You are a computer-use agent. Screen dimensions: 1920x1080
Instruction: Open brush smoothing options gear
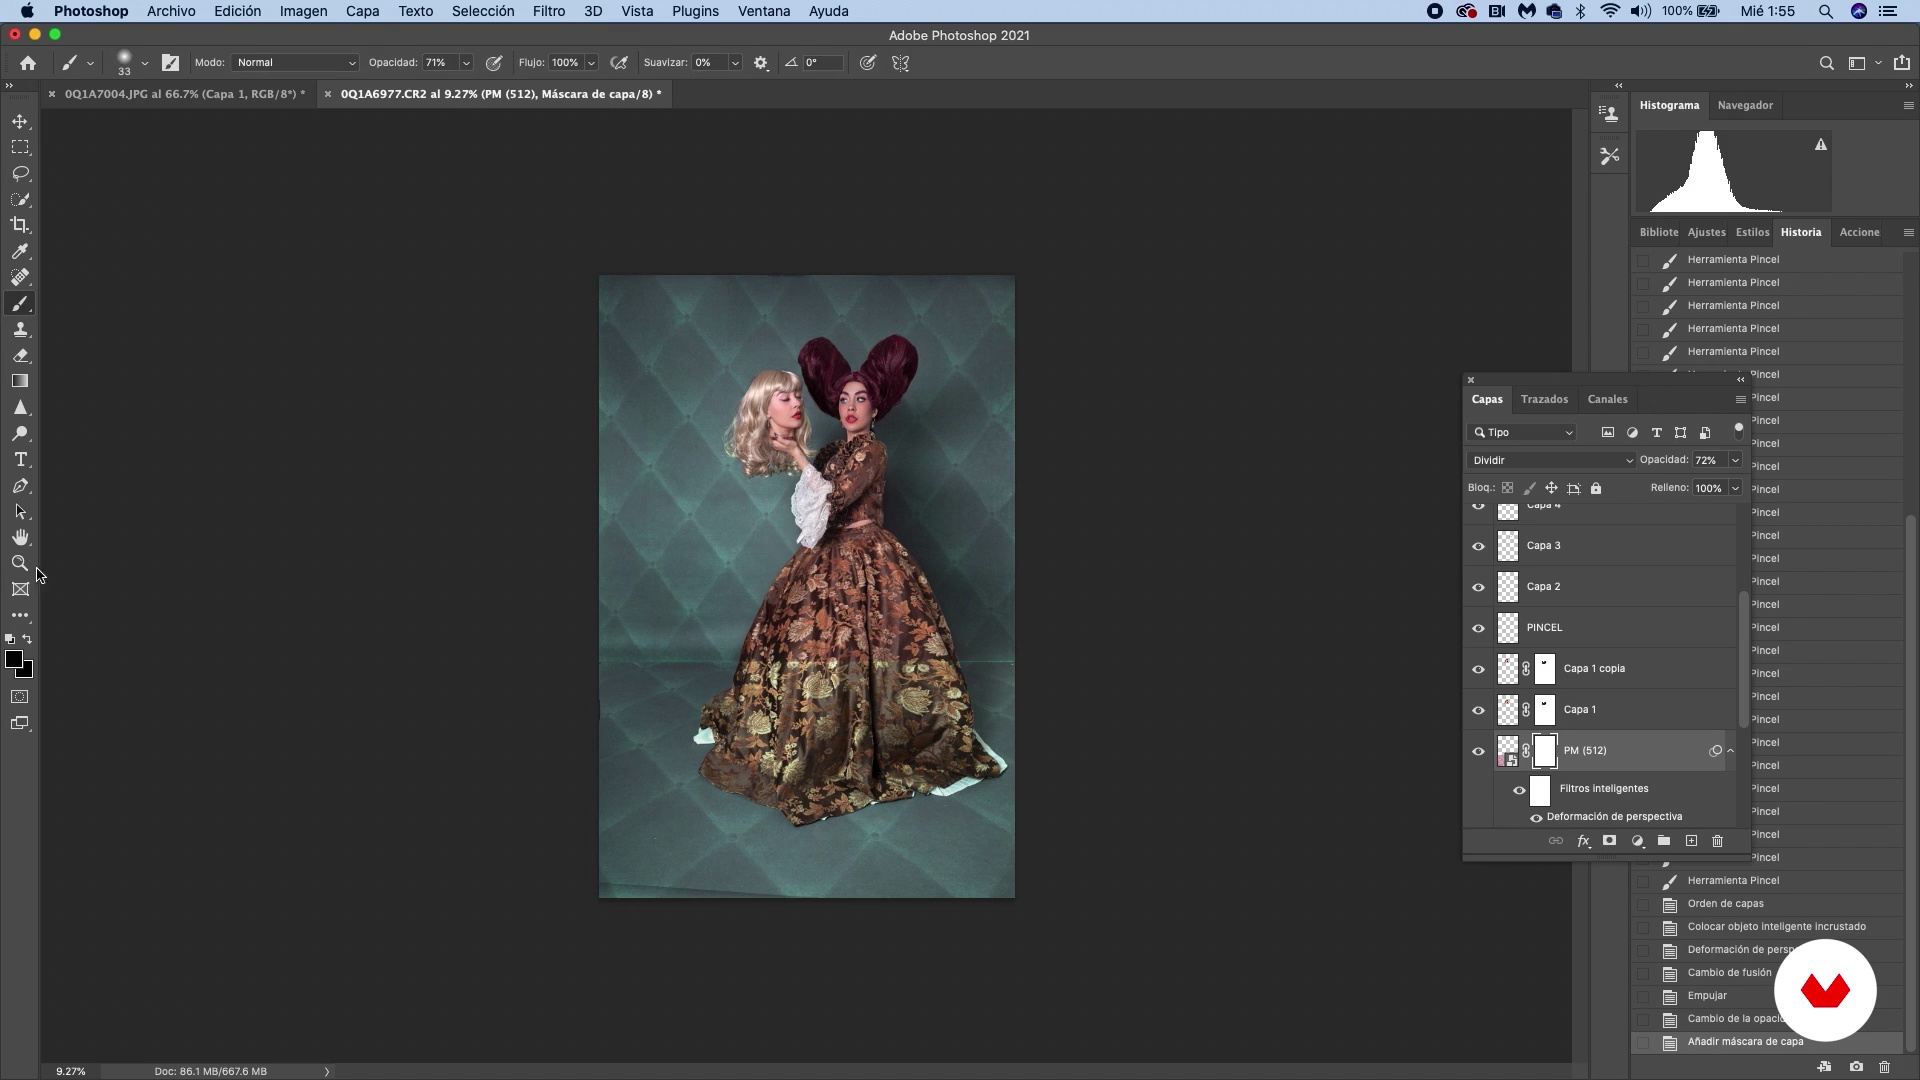[x=761, y=62]
